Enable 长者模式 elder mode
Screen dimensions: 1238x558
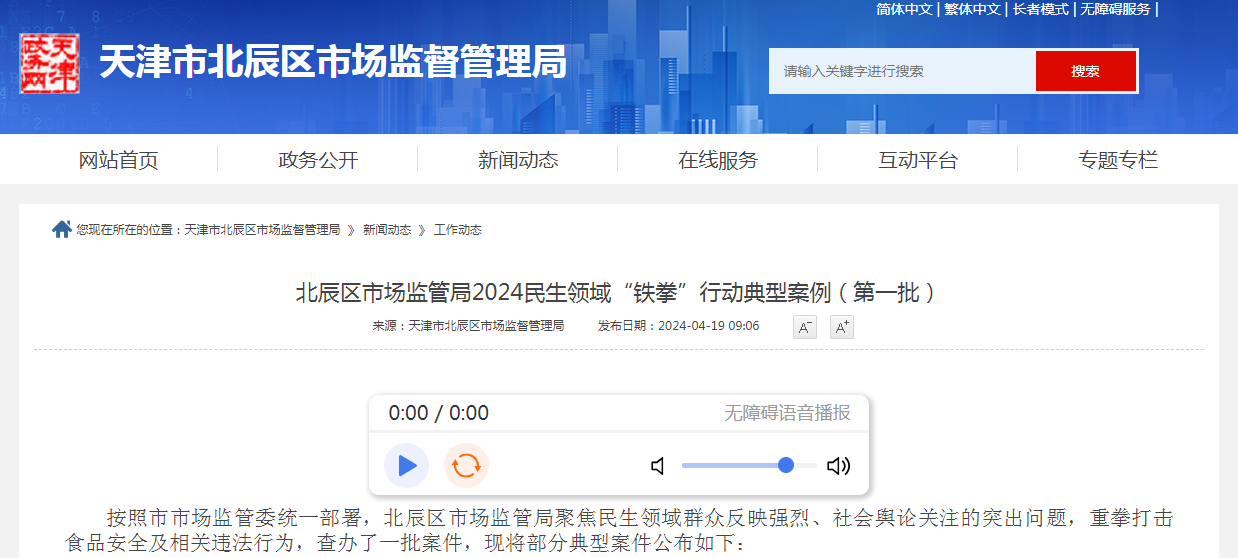1040,9
